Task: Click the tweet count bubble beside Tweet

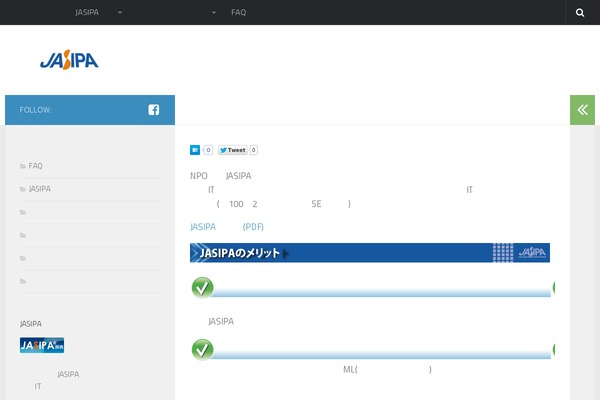Action: point(253,150)
